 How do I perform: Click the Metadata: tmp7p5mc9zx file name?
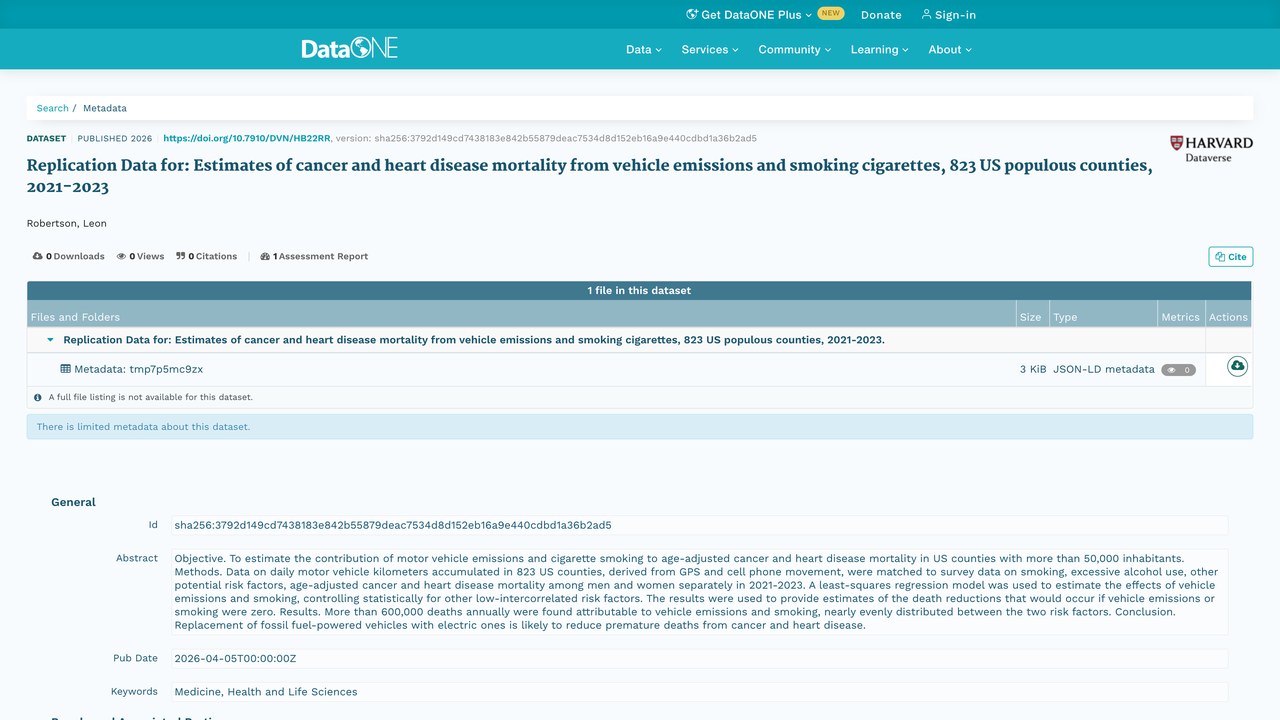point(138,369)
